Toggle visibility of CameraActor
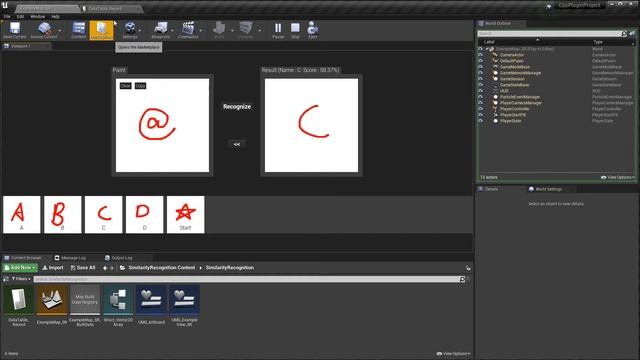 [480, 55]
